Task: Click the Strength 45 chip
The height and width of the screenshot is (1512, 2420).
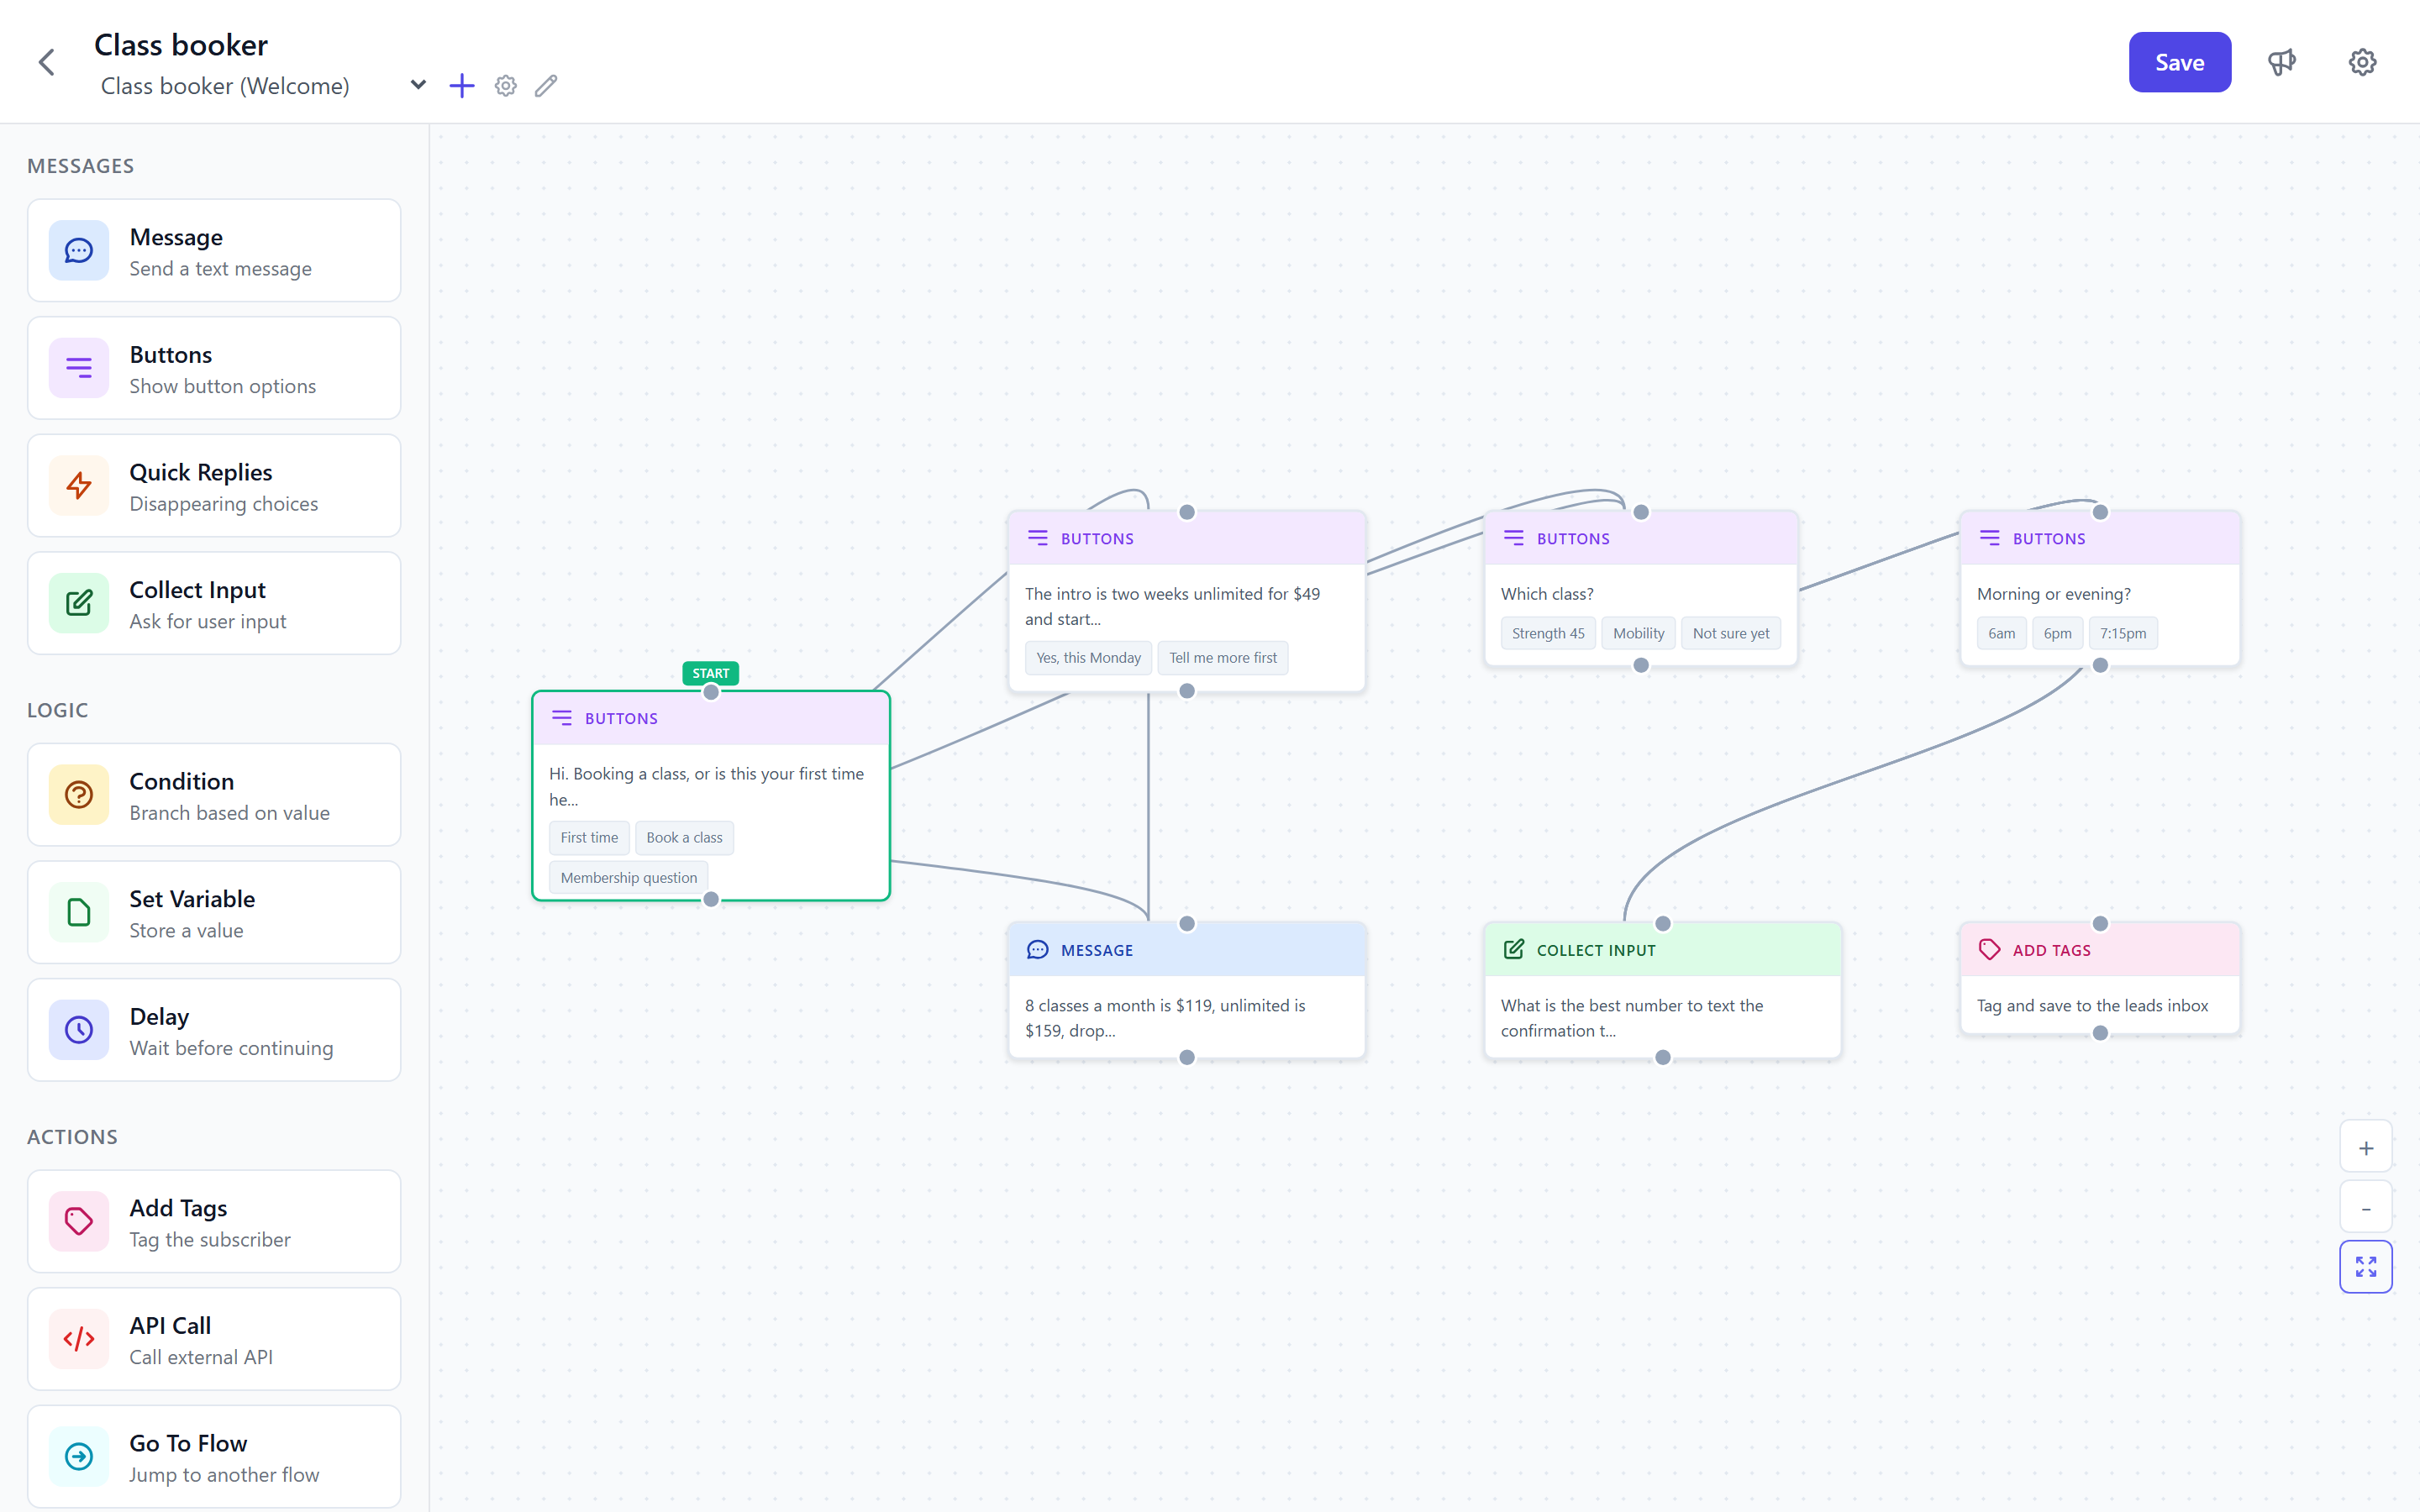Action: (1548, 633)
